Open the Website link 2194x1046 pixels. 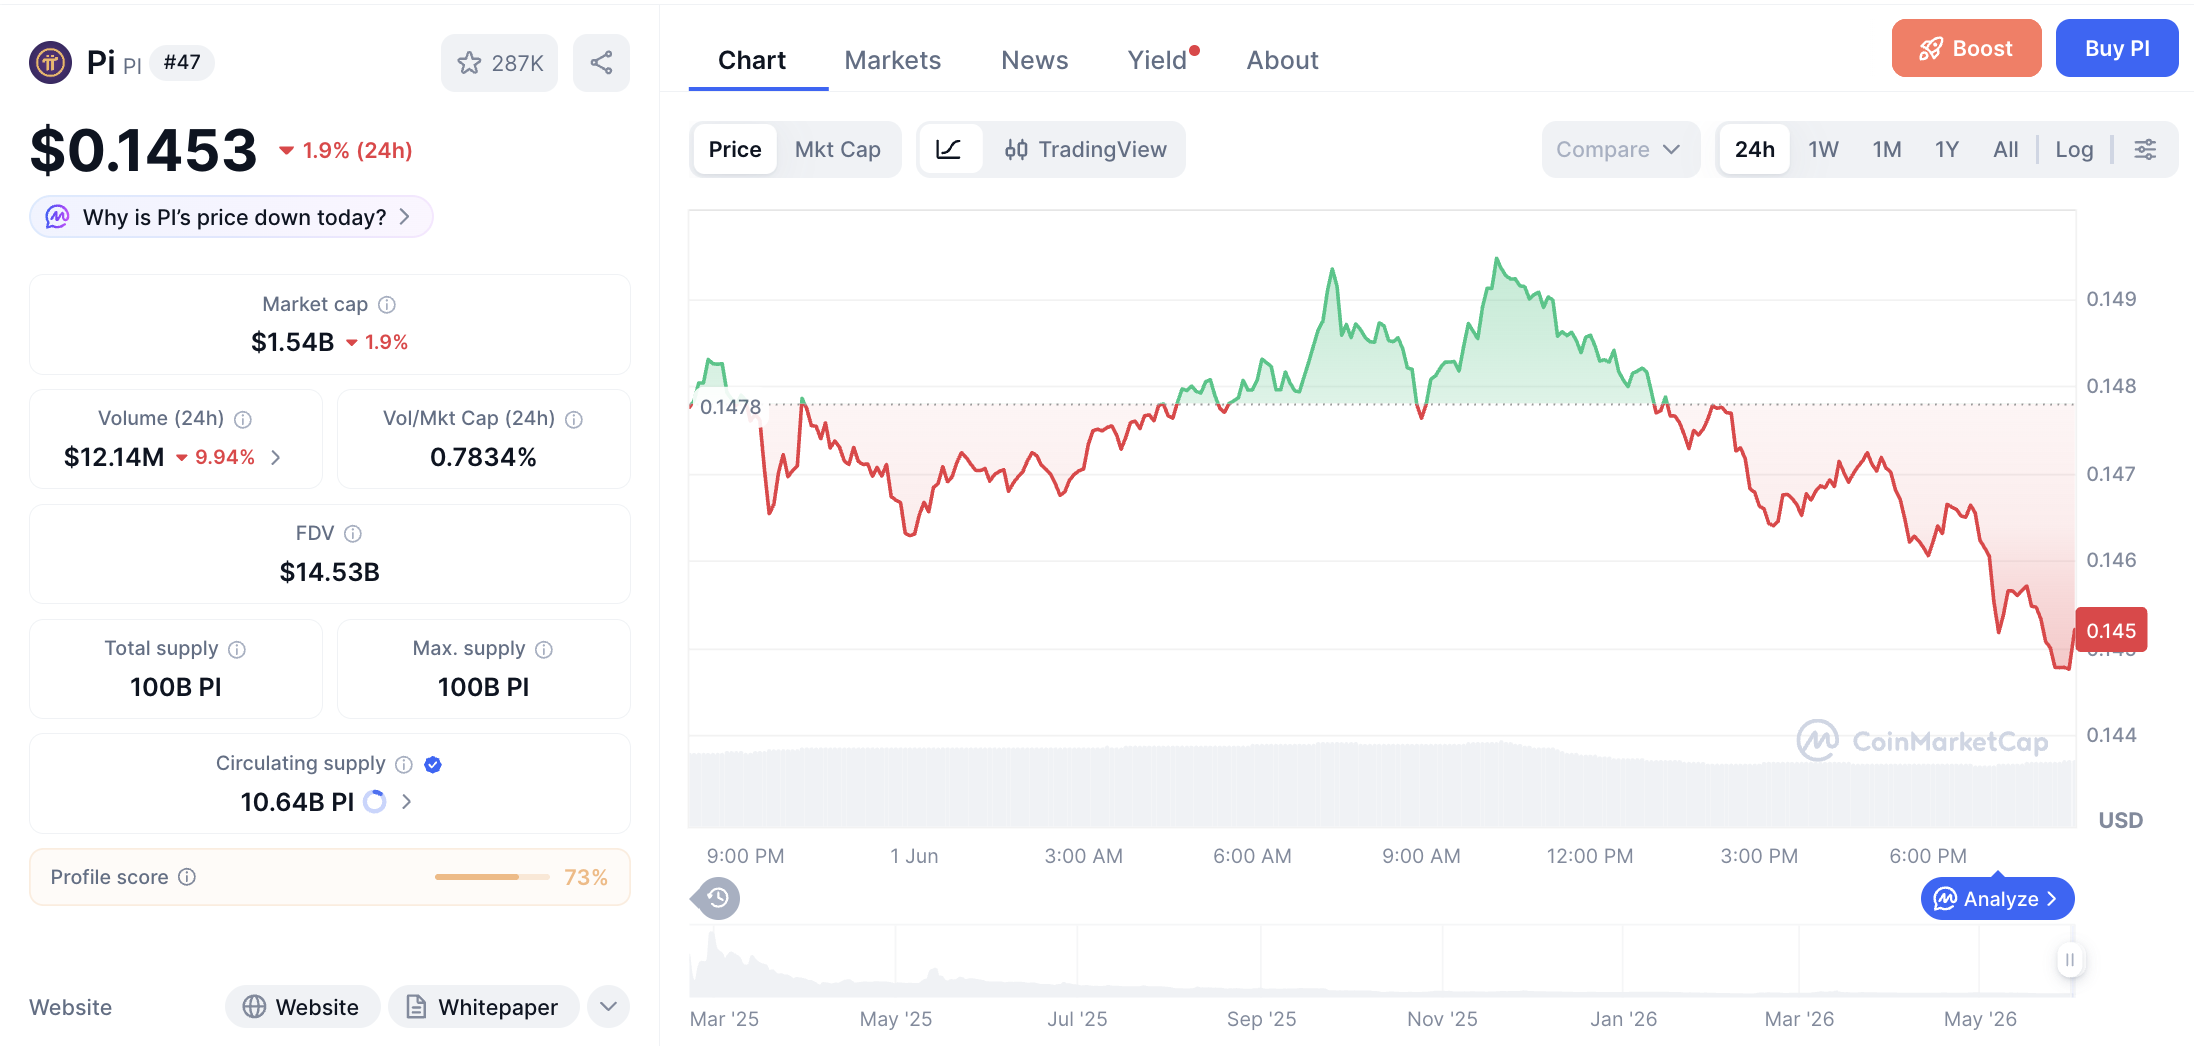coord(302,1006)
